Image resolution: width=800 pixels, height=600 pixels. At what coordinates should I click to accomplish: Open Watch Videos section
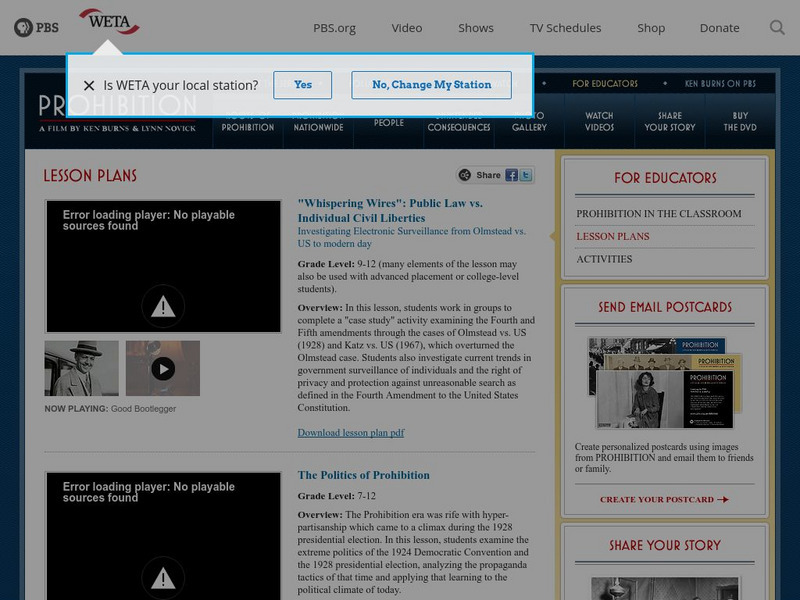coord(599,121)
